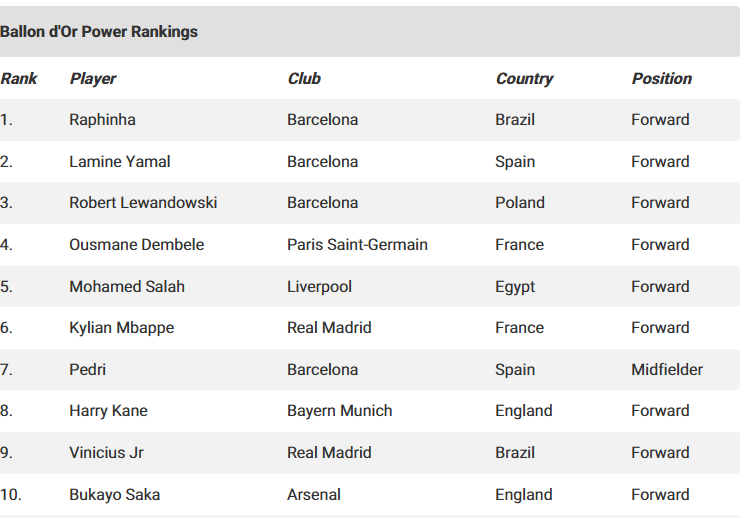Select the Position column header

[x=662, y=78]
